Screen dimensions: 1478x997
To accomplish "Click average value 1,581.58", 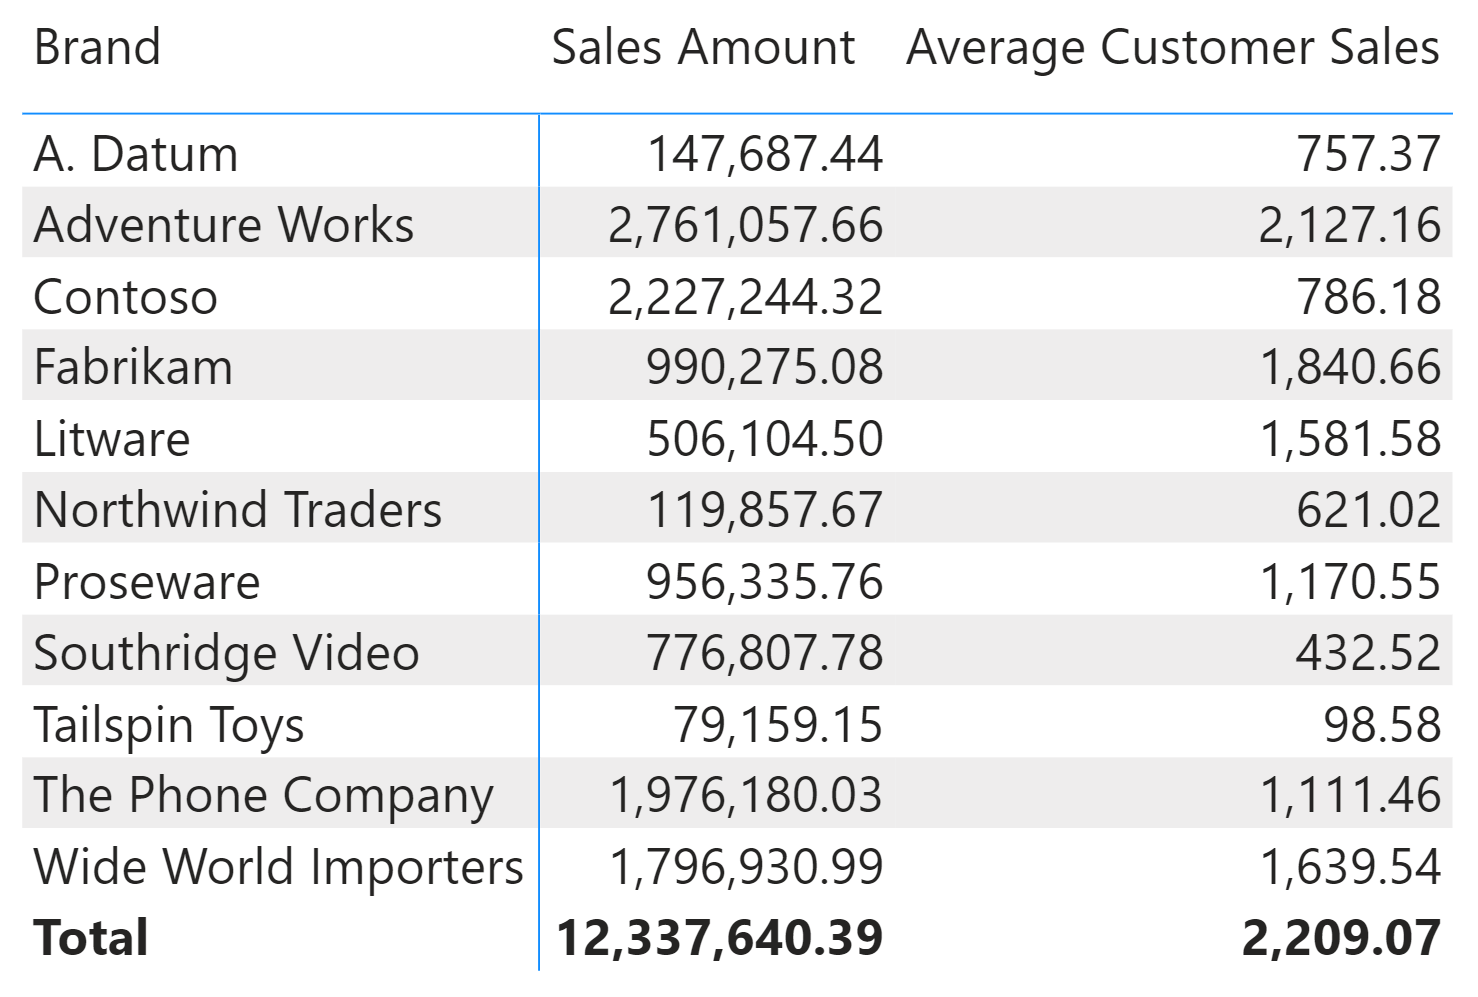I will 1350,438.
